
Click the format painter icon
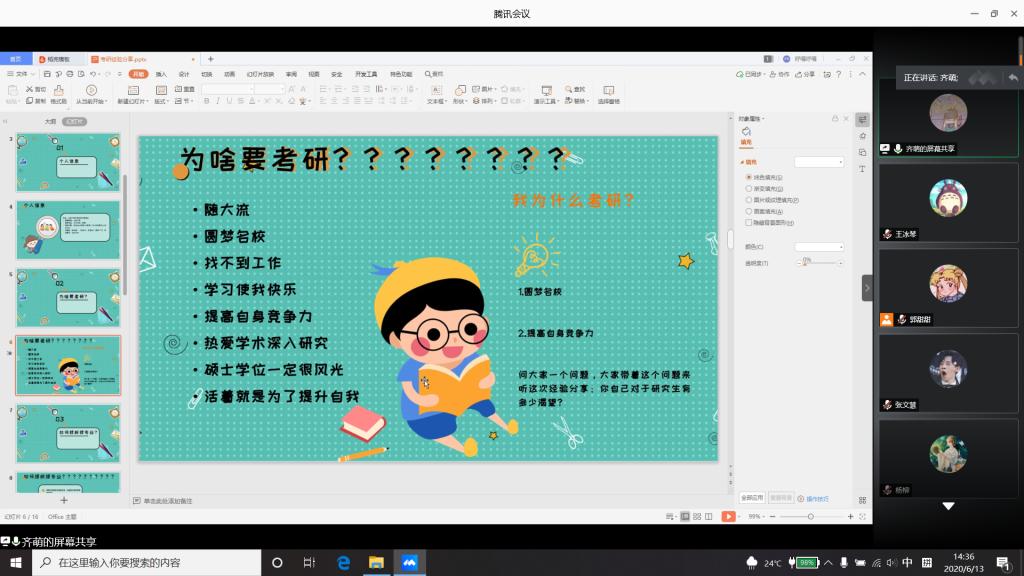(58, 94)
